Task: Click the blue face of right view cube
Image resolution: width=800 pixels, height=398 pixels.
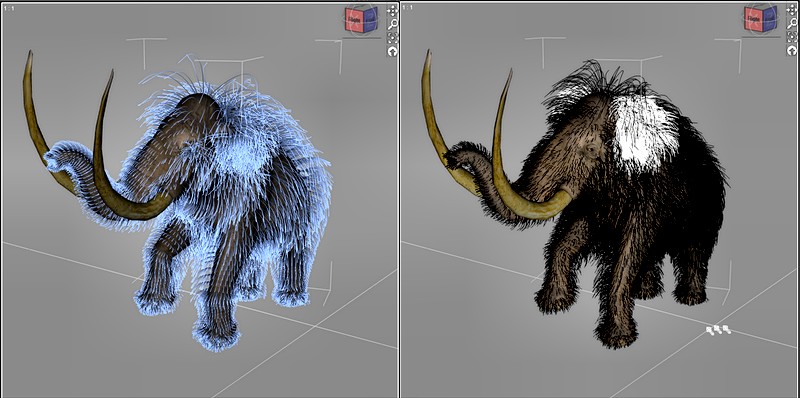Action: click(768, 19)
